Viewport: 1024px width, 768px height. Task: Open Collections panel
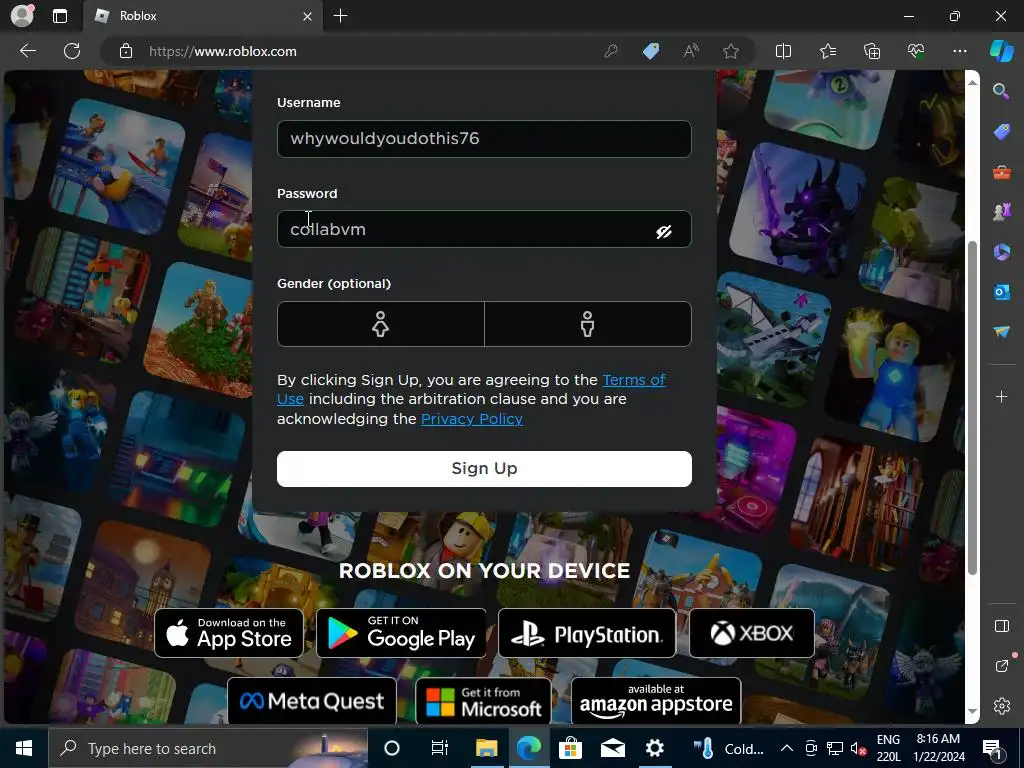tap(872, 51)
